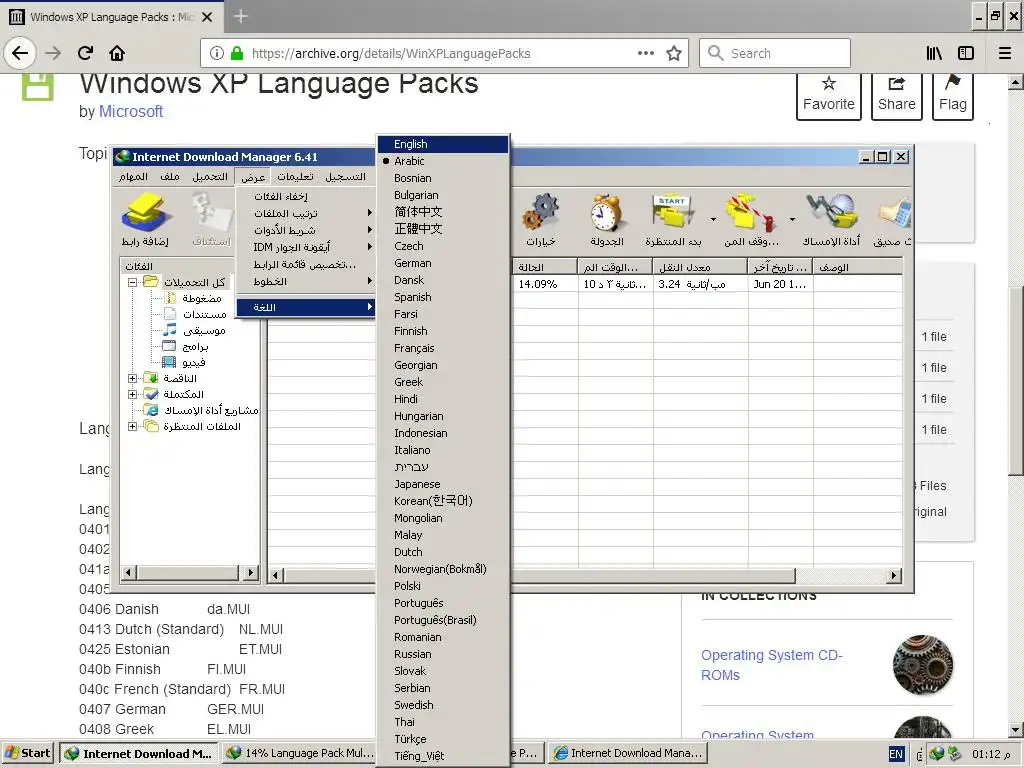This screenshot has width=1024, height=768.
Task: Choose Français from the language list
Action: point(443,348)
